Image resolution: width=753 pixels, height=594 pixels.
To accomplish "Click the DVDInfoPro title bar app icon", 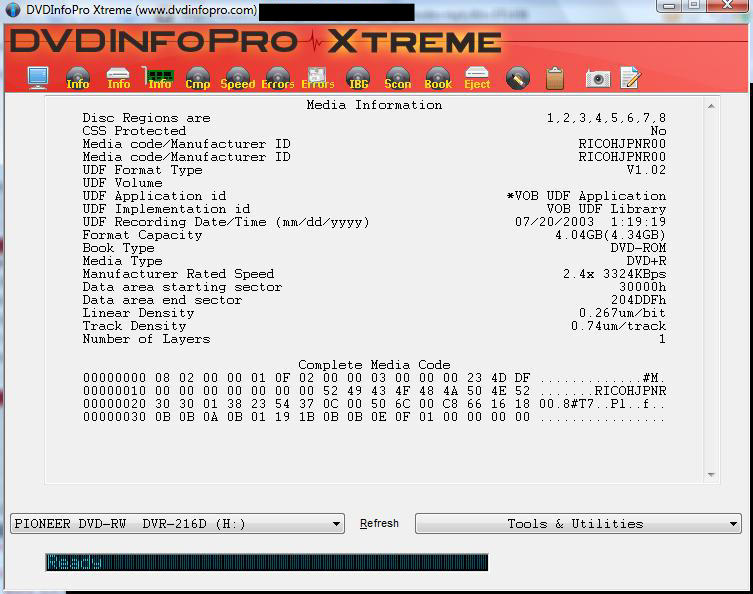I will click(x=13, y=9).
